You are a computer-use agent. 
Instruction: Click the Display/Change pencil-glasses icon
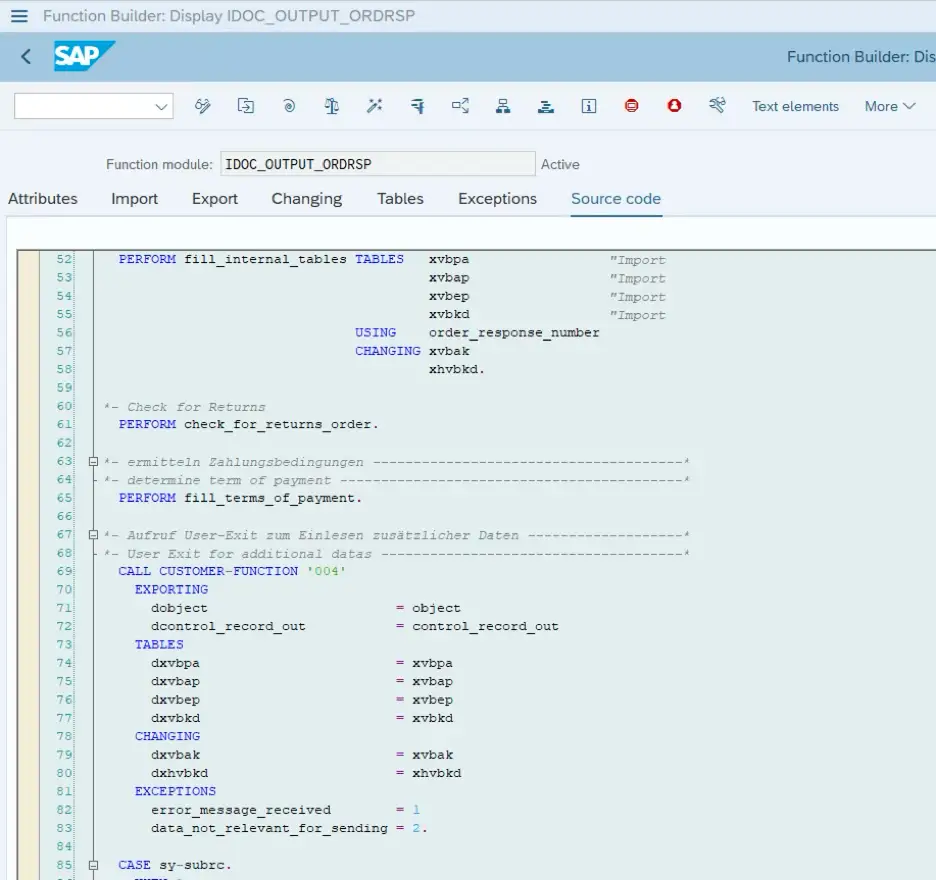(x=203, y=106)
